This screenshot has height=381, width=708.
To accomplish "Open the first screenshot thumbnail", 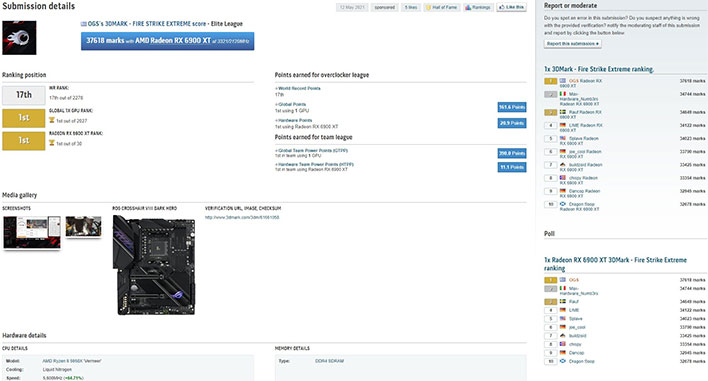I will [x=32, y=232].
